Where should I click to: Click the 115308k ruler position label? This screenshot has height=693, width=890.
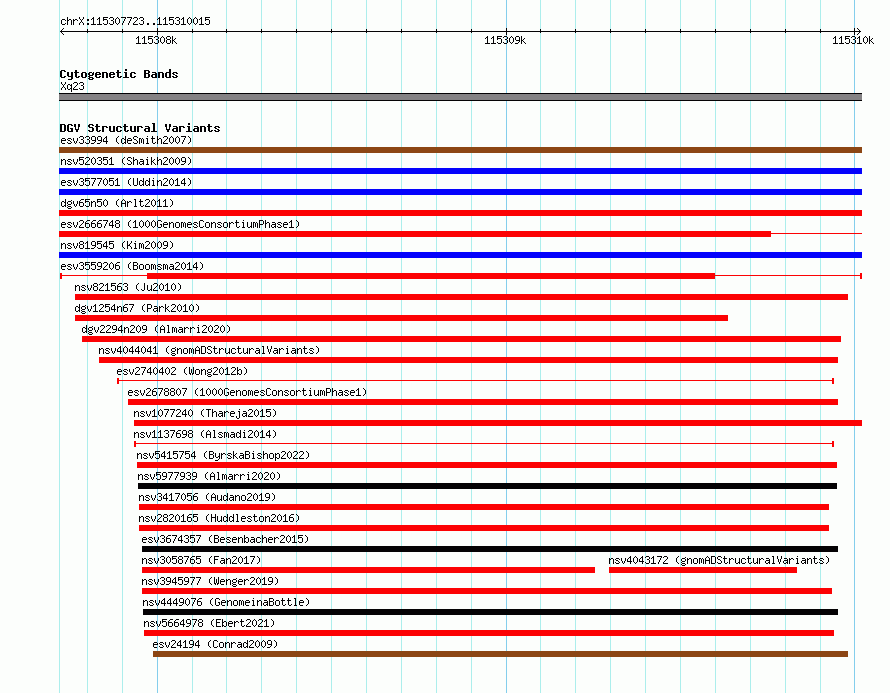156,40
